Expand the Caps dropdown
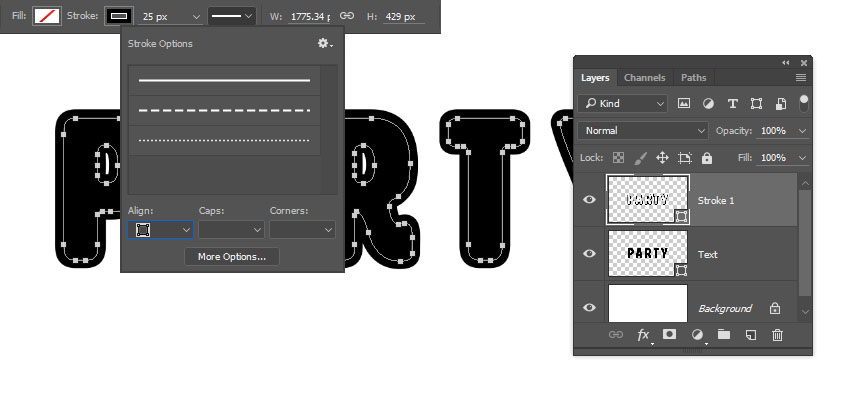 point(229,230)
